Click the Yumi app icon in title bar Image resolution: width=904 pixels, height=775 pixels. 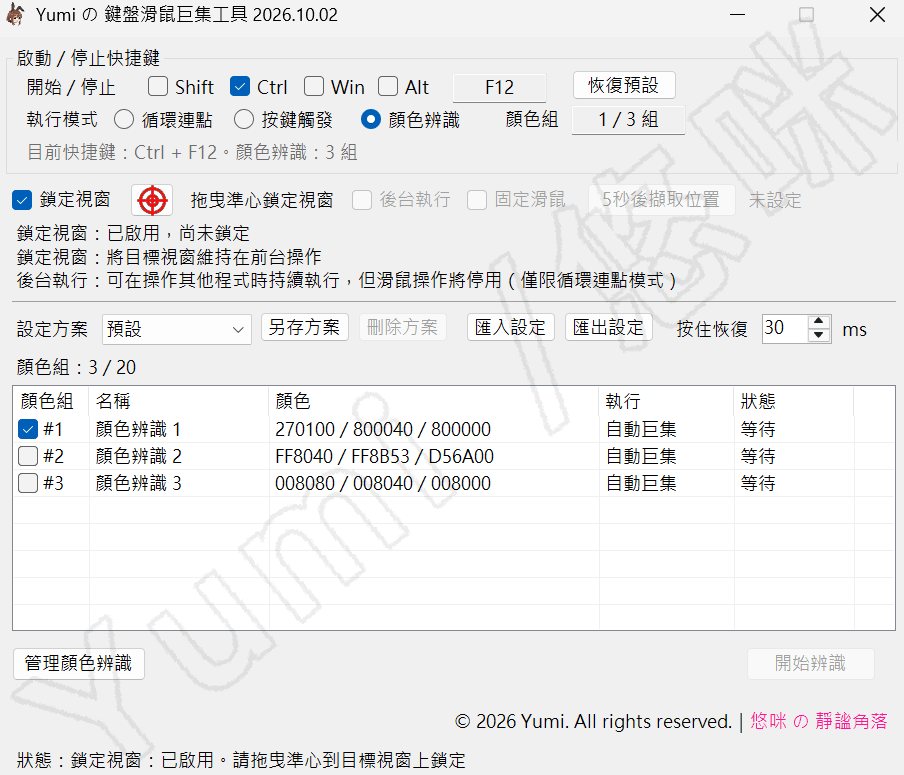(x=15, y=14)
